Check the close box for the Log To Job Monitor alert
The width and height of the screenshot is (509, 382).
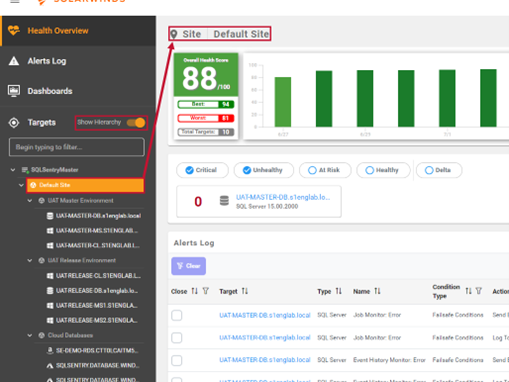click(x=177, y=338)
